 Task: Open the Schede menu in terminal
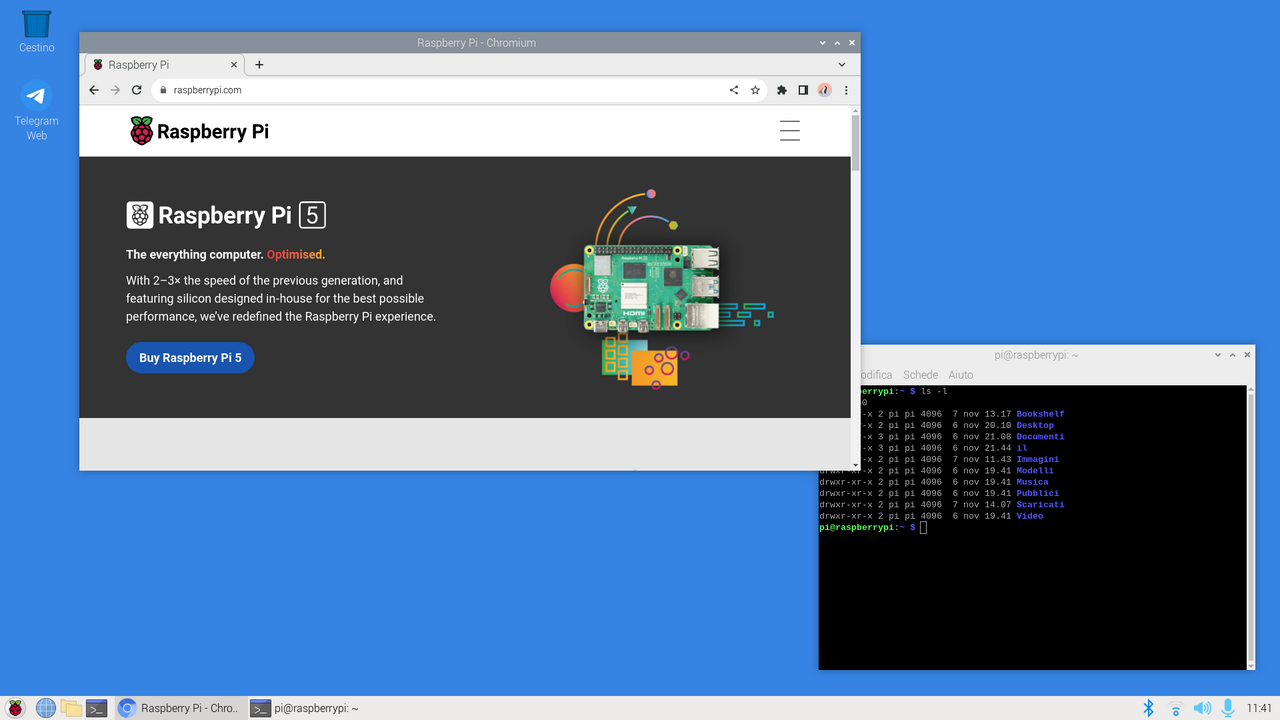tap(920, 375)
